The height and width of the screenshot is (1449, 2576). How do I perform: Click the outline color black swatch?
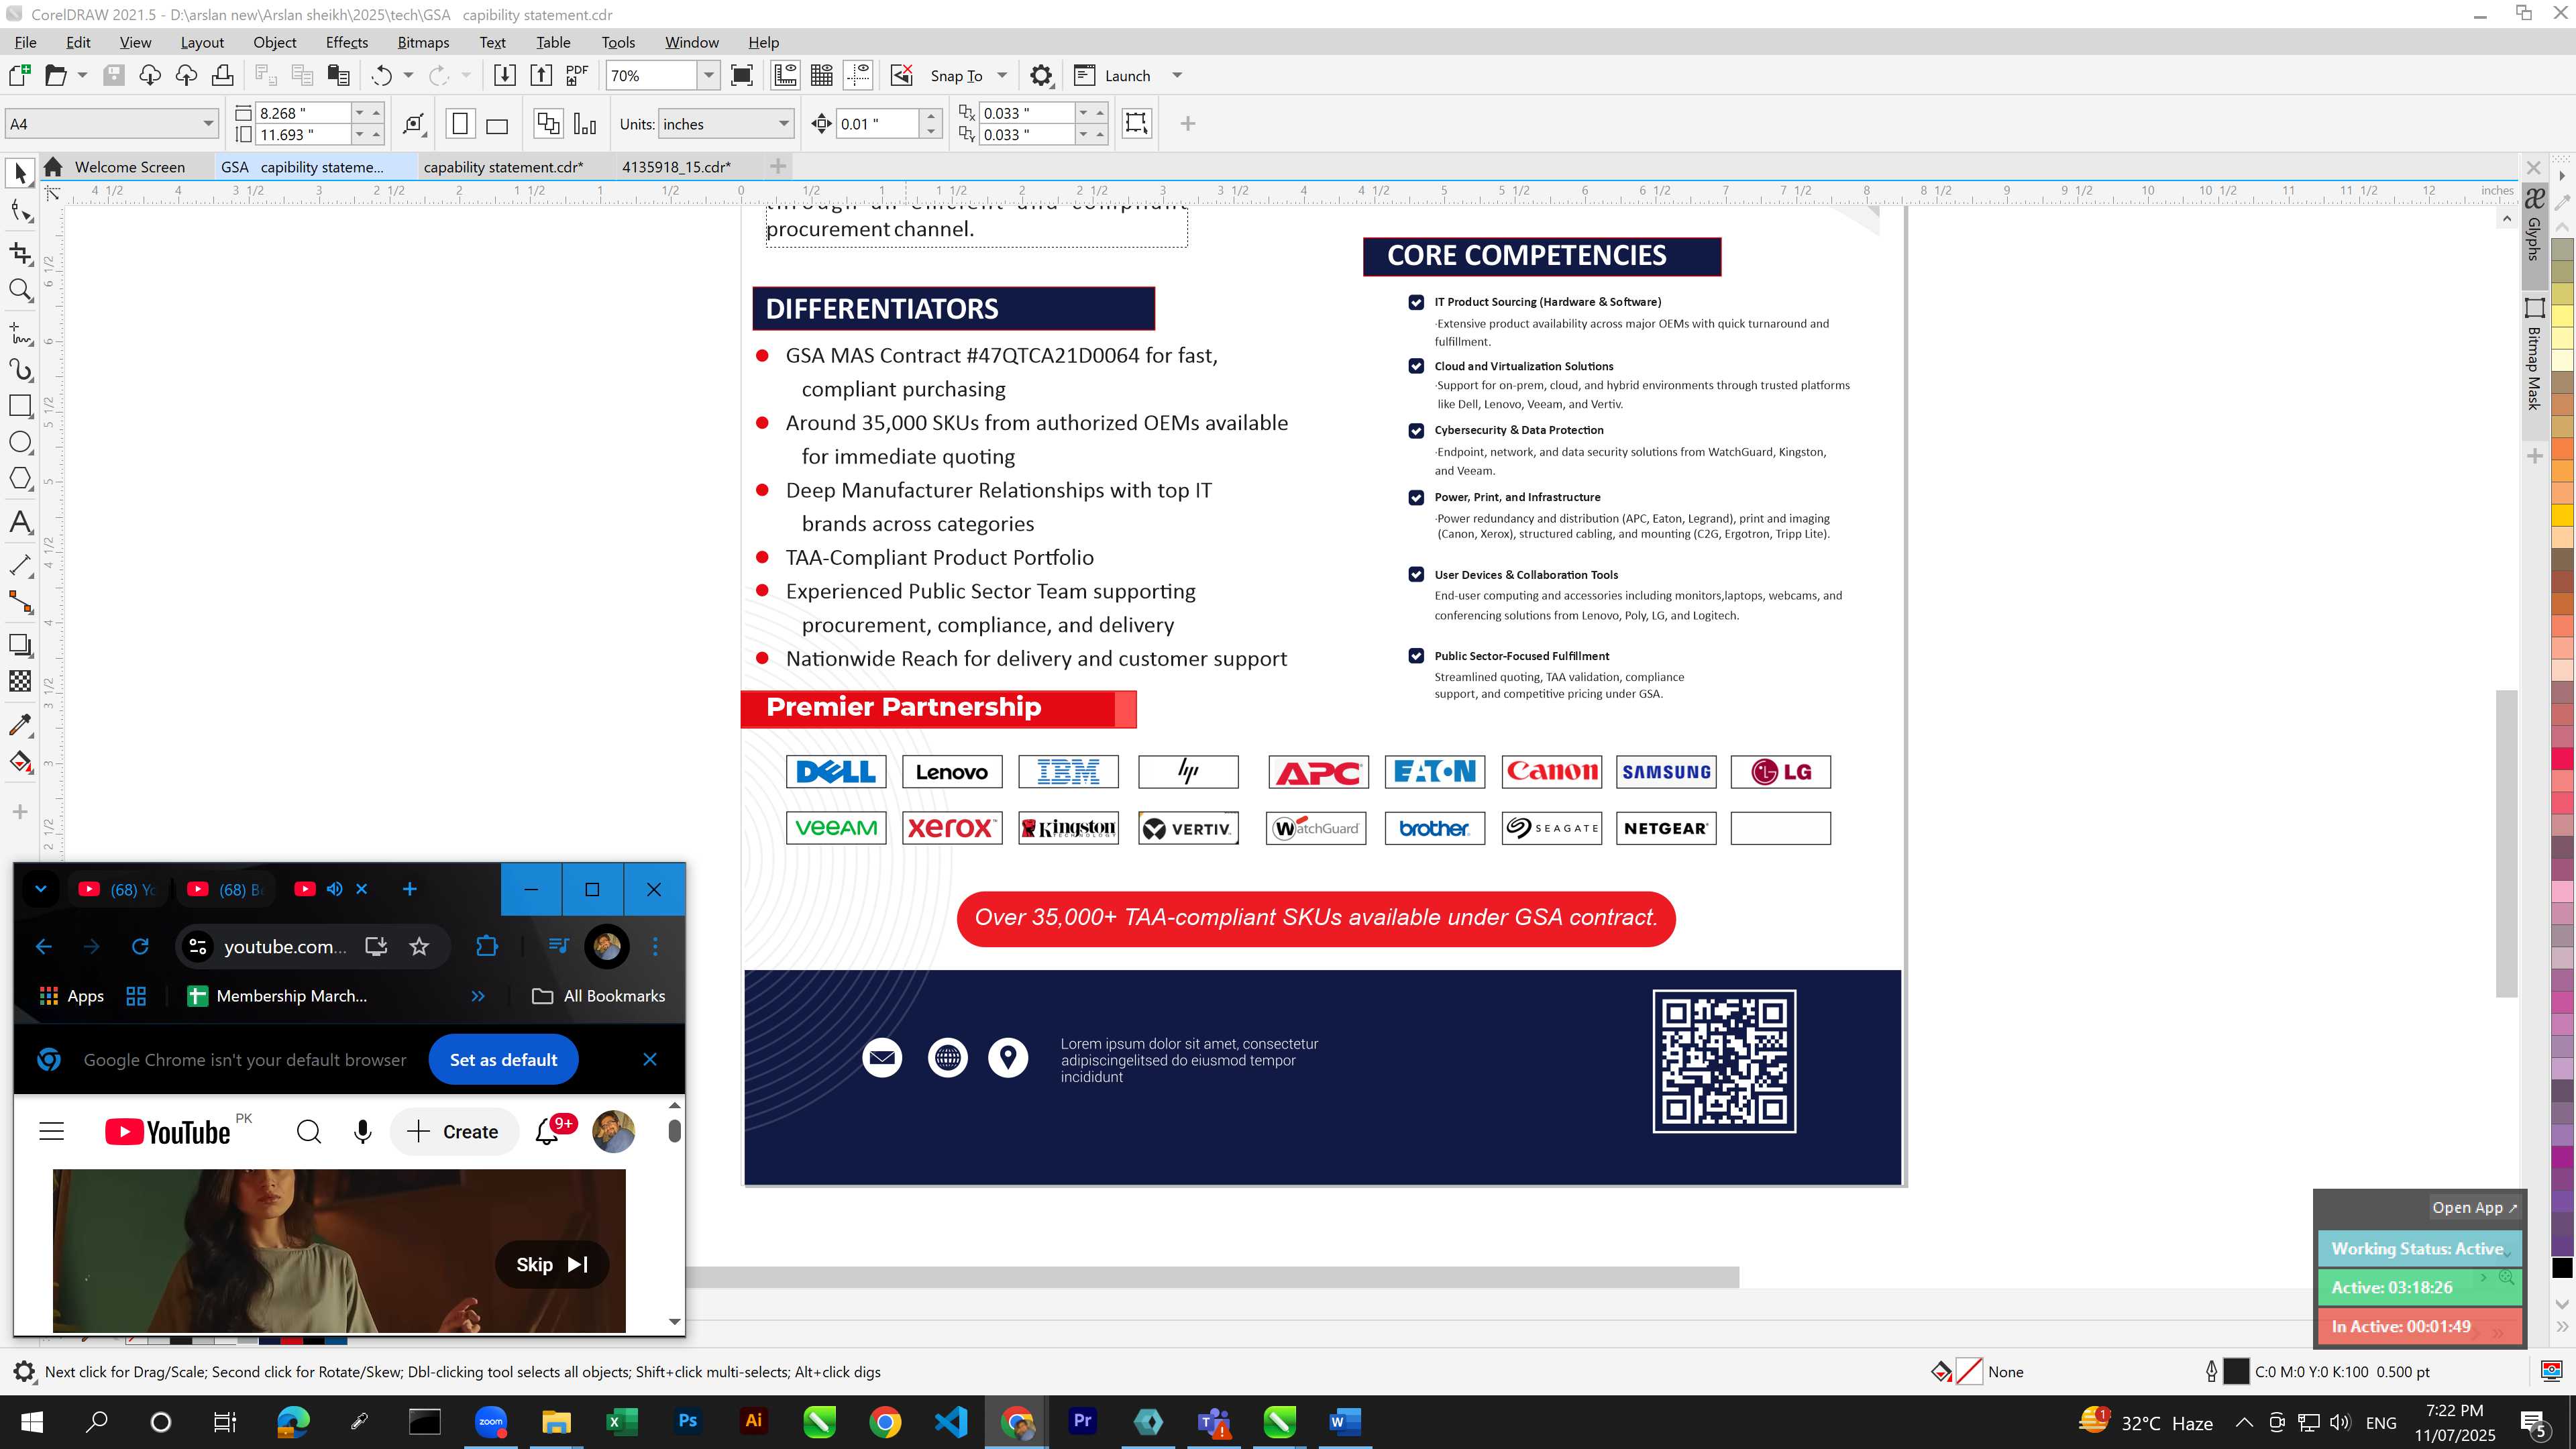coord(2236,1372)
